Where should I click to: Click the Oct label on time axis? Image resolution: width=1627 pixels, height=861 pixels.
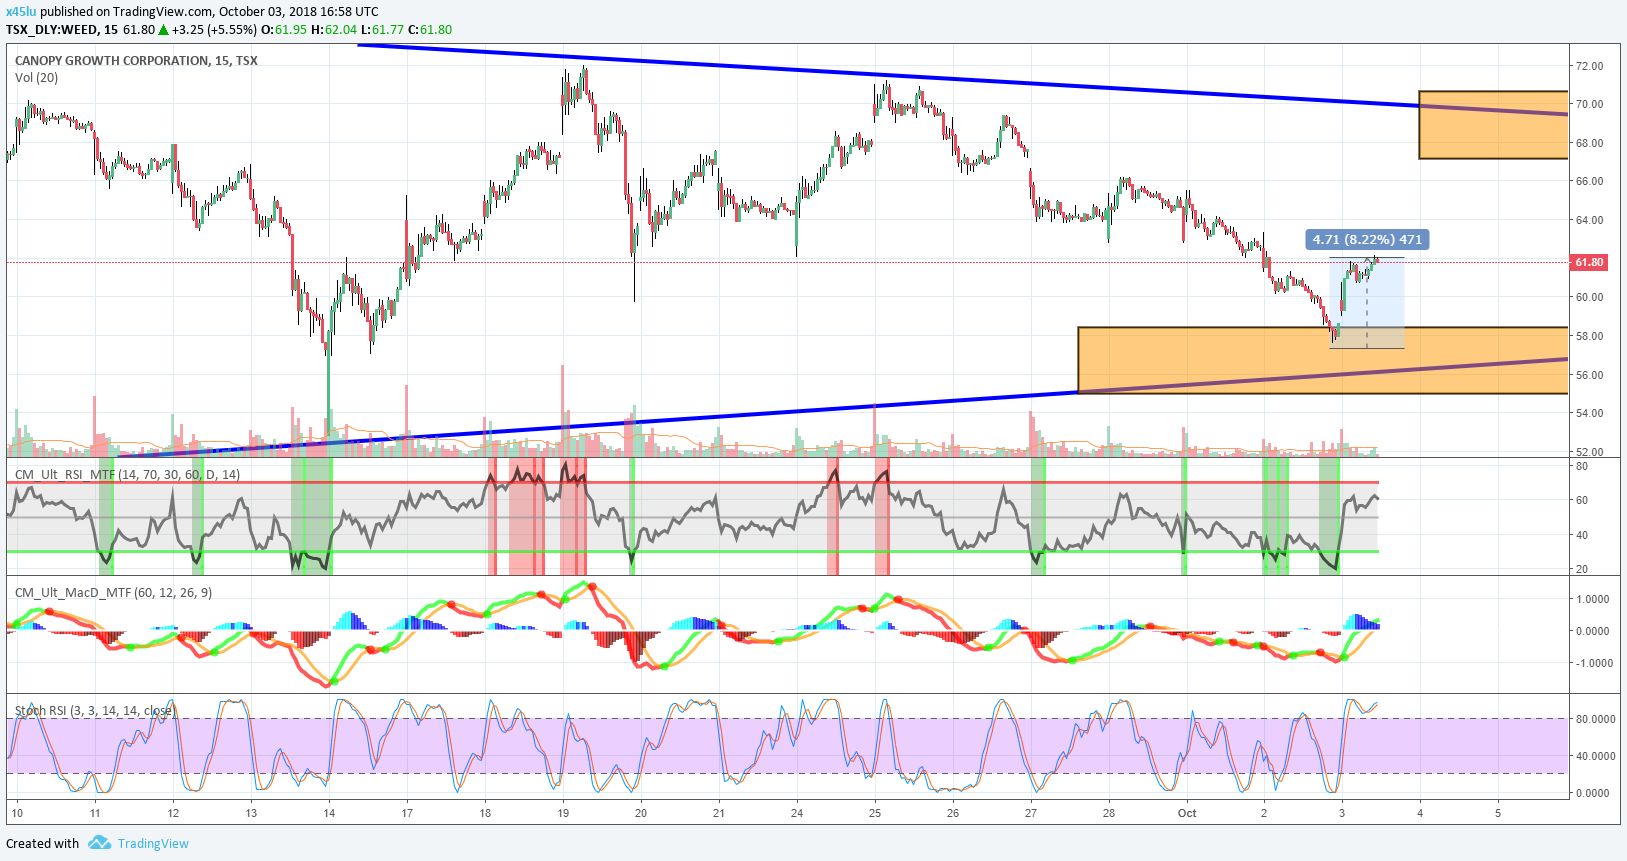1187,813
